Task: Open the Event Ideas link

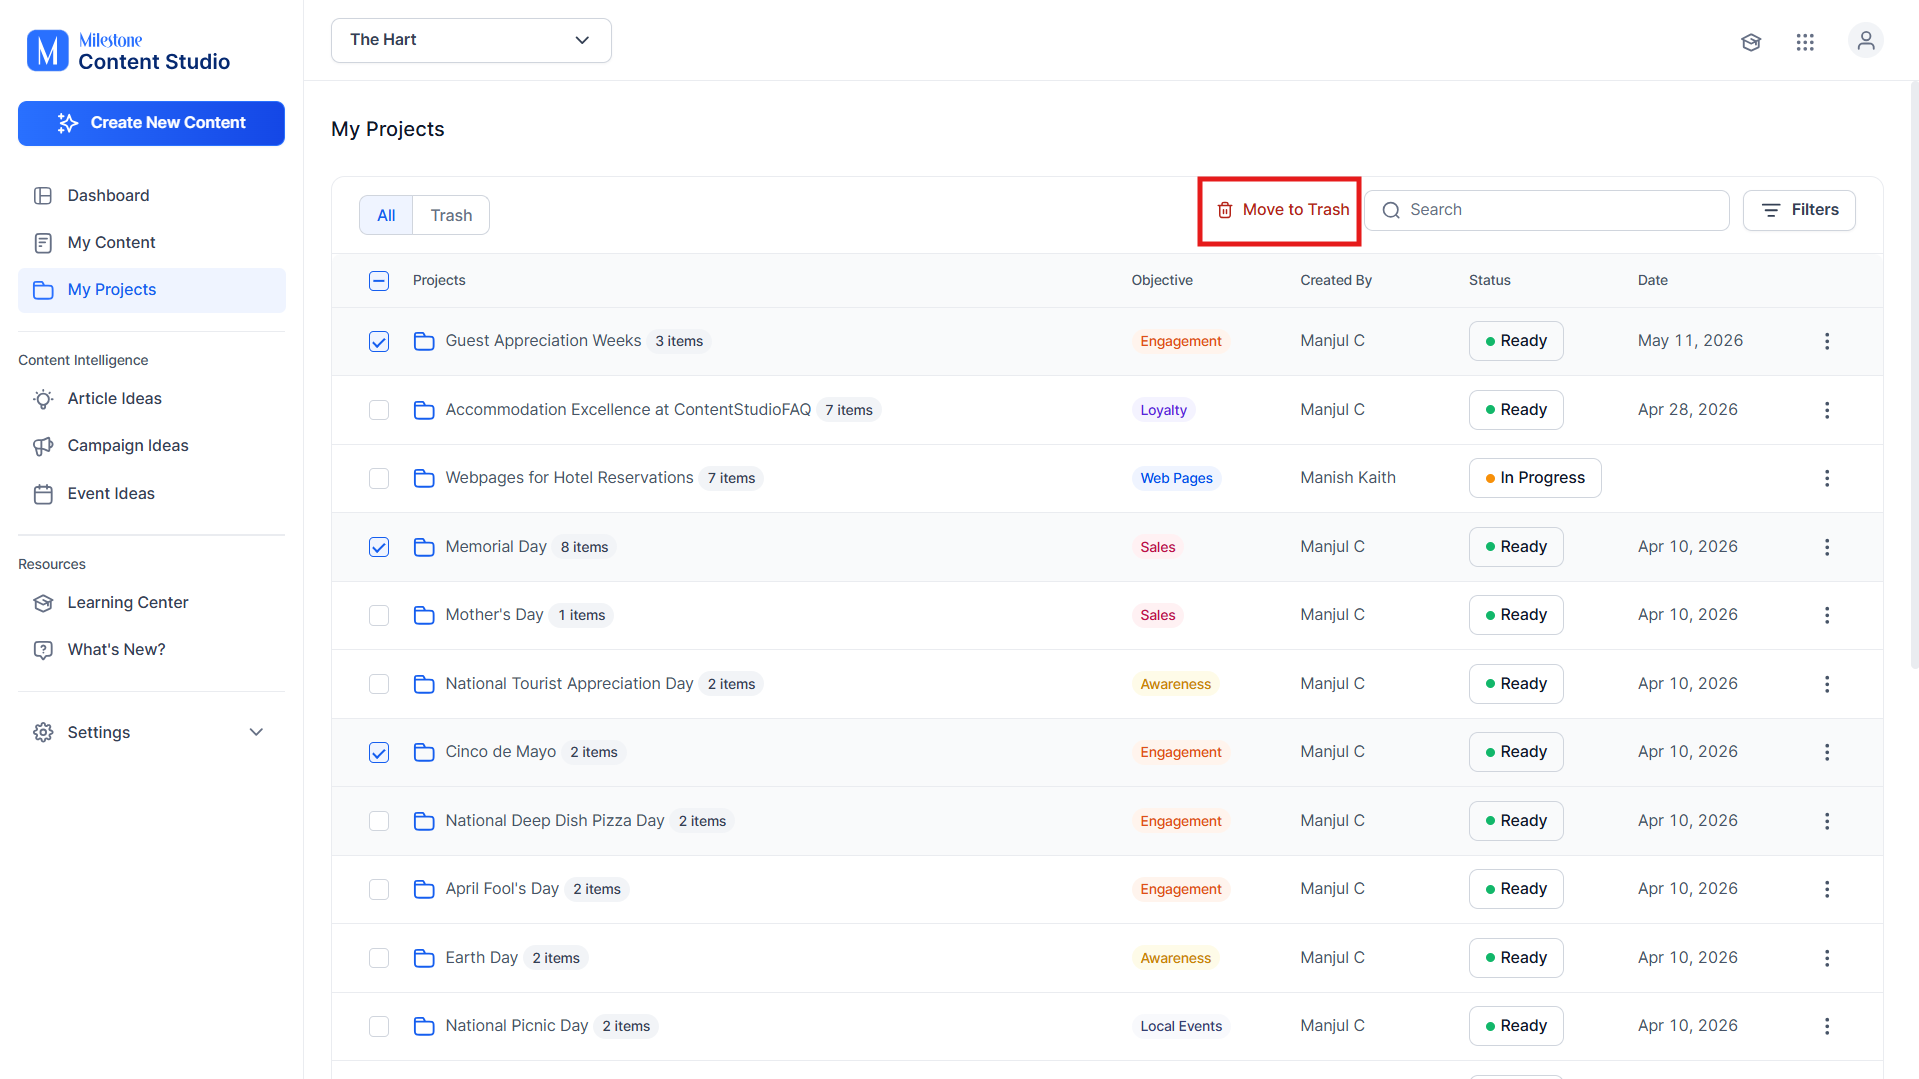Action: pos(152,494)
